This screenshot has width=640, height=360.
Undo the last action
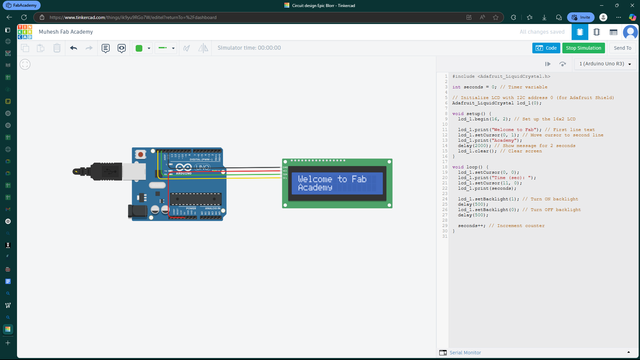pos(73,48)
